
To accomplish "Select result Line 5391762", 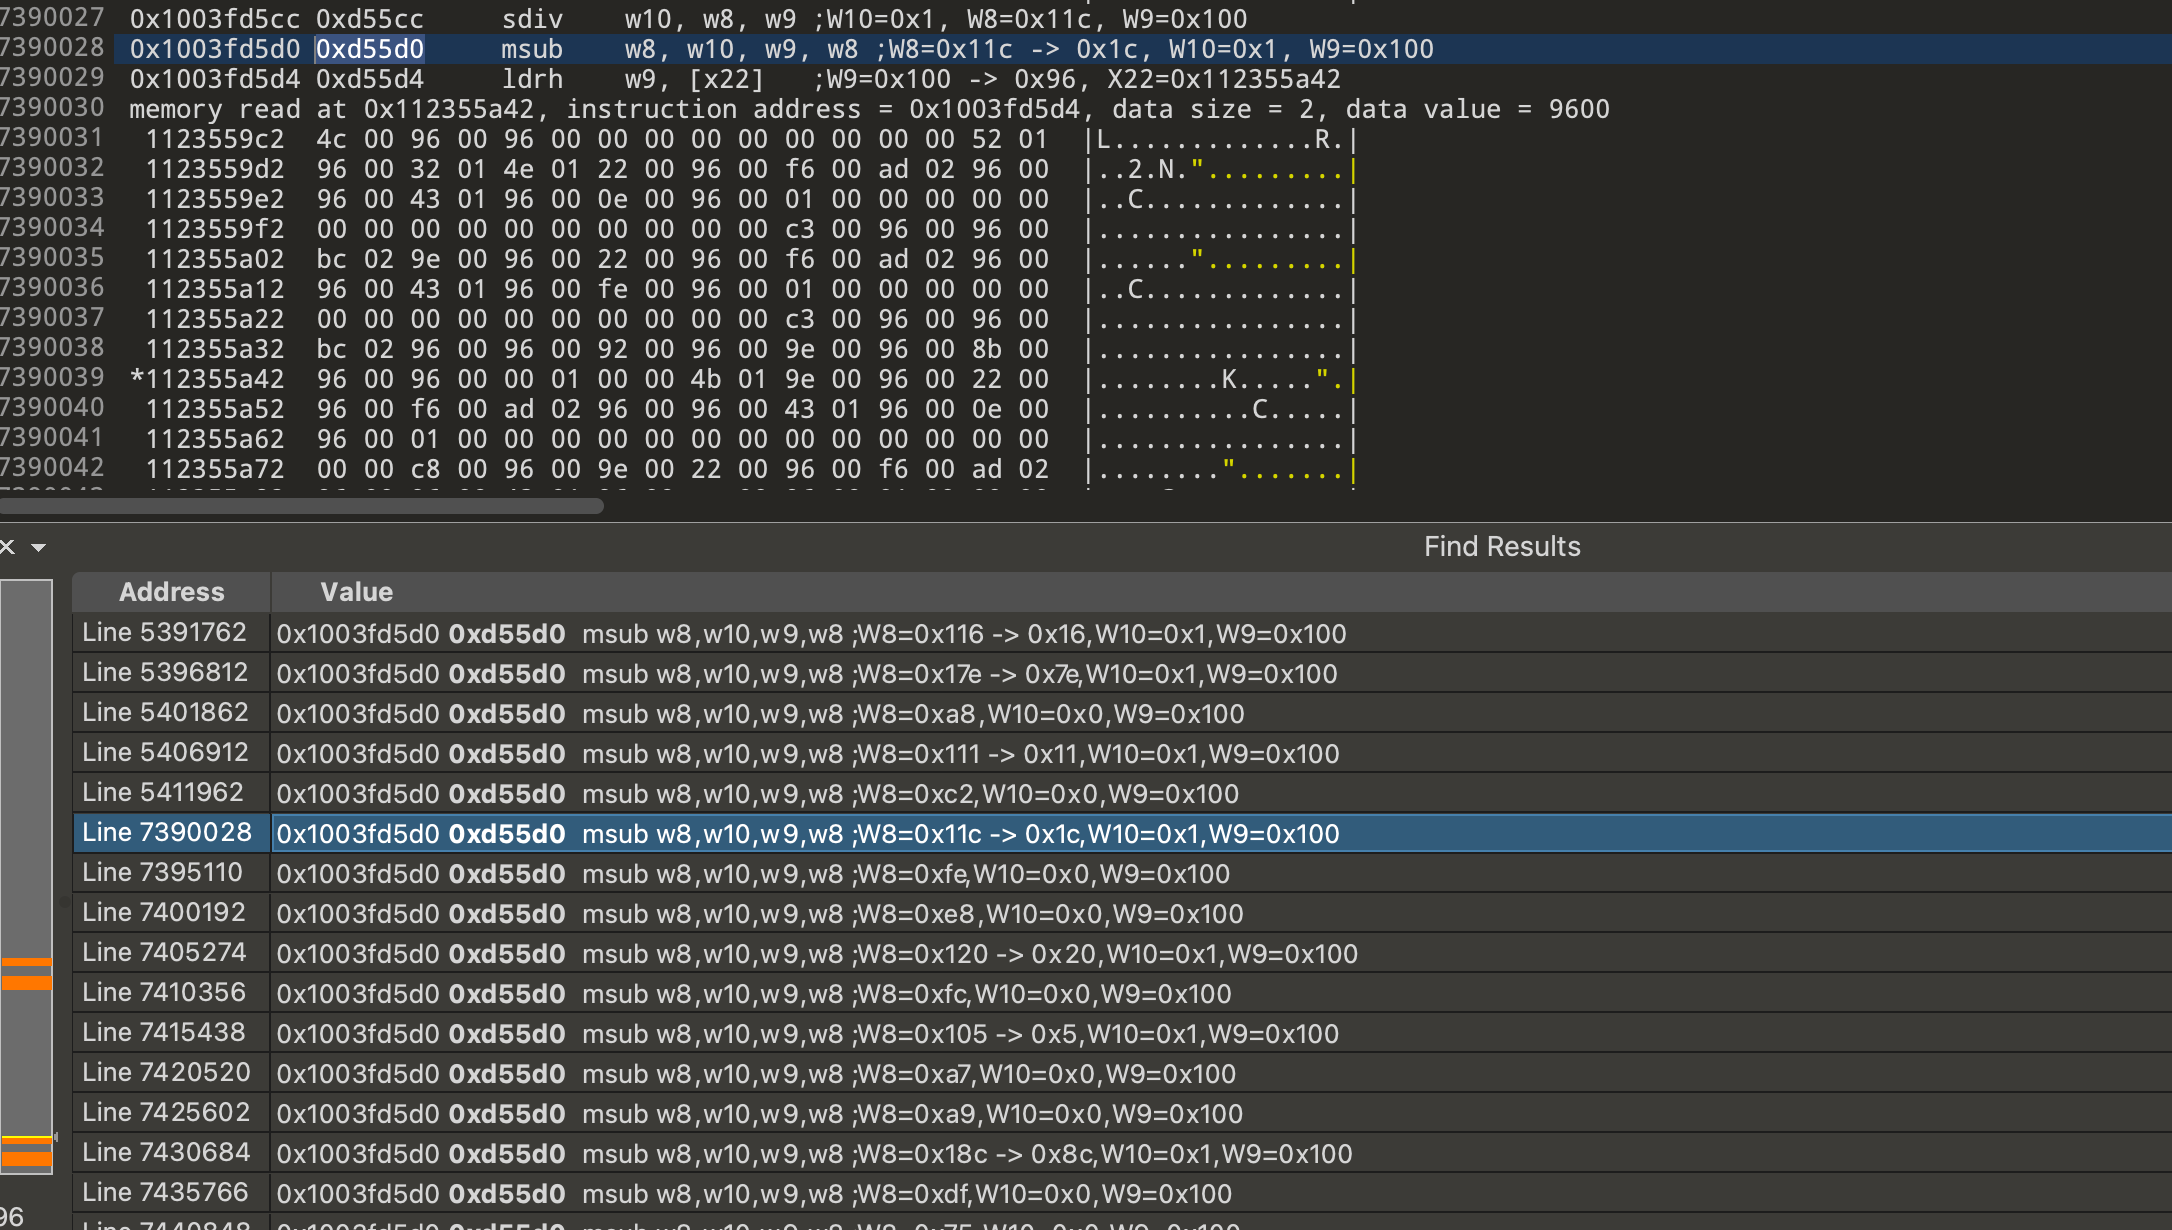I will 165,633.
